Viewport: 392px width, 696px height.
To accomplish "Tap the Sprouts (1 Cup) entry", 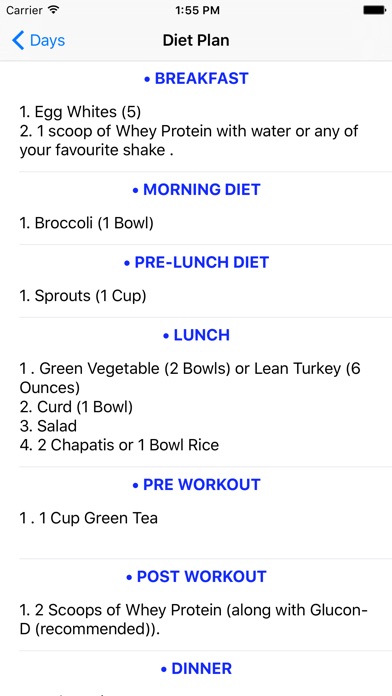I will [x=83, y=296].
